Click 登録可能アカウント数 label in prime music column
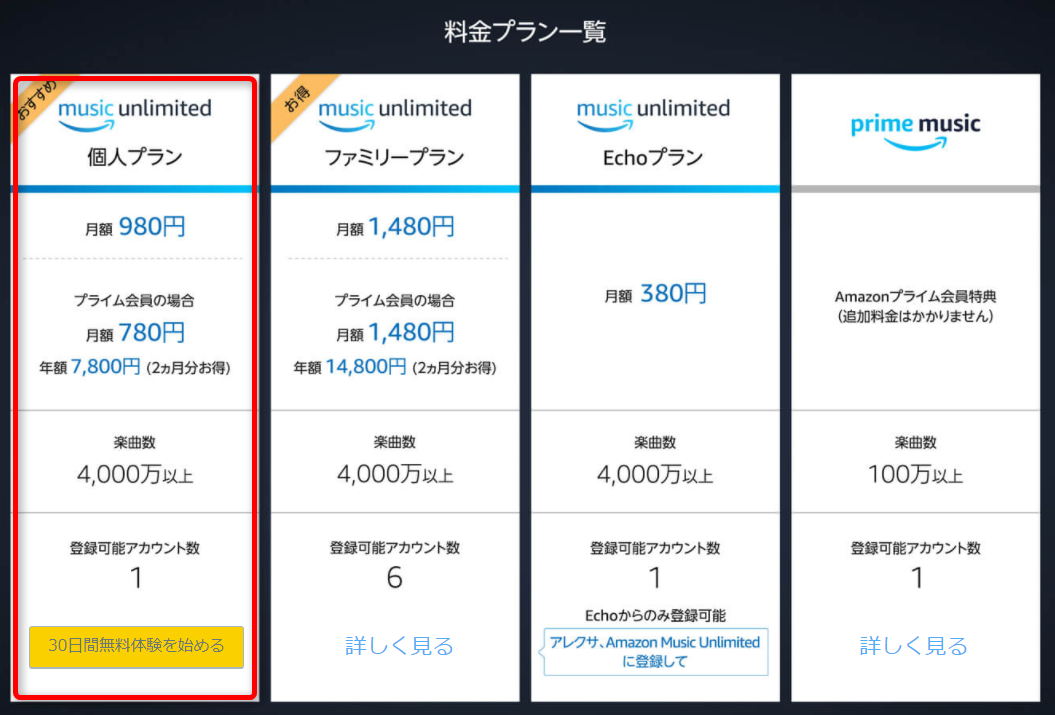This screenshot has width=1055, height=715. 916,548
